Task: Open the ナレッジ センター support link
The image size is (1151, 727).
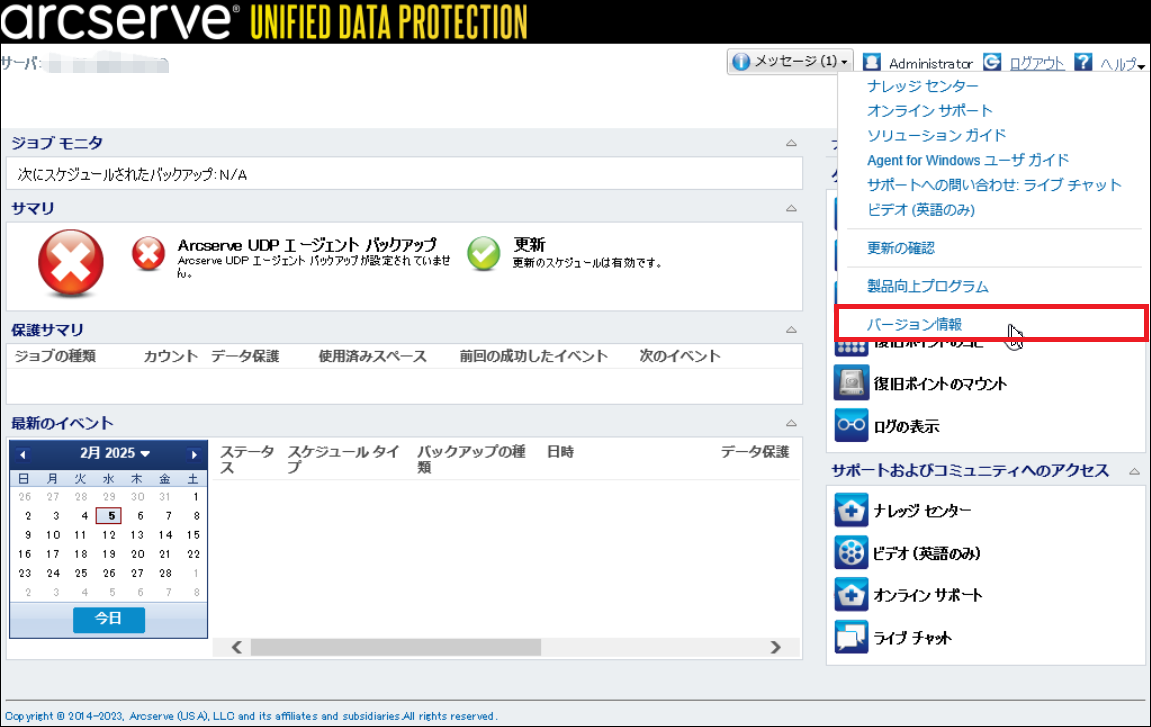Action: (x=922, y=511)
